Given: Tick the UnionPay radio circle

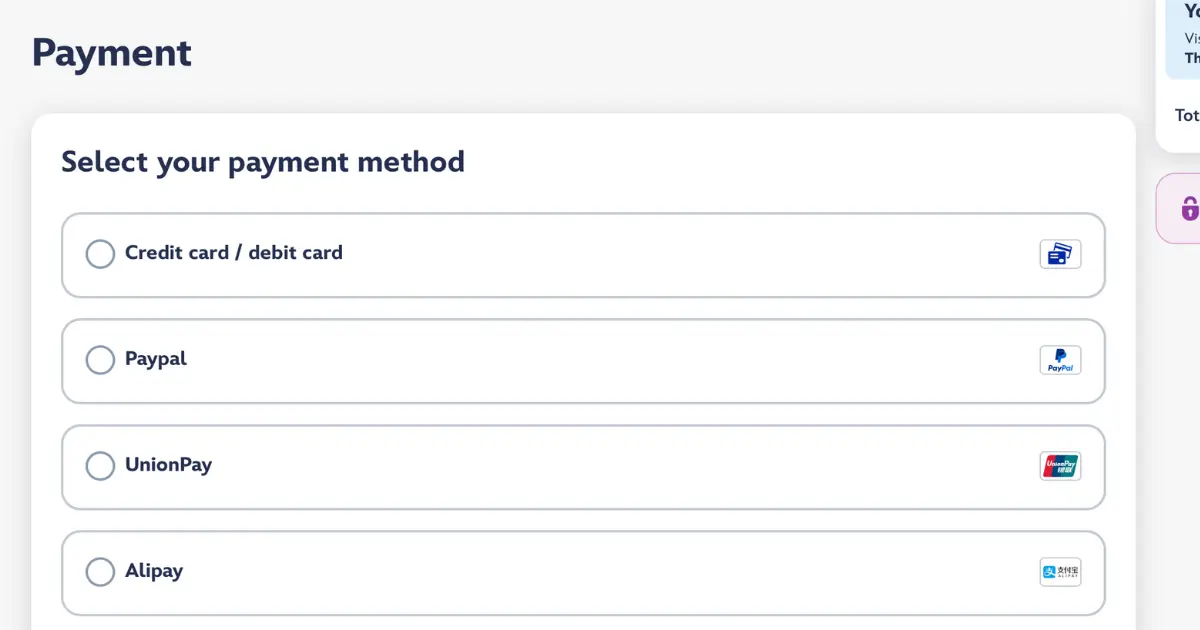Looking at the screenshot, I should 100,466.
